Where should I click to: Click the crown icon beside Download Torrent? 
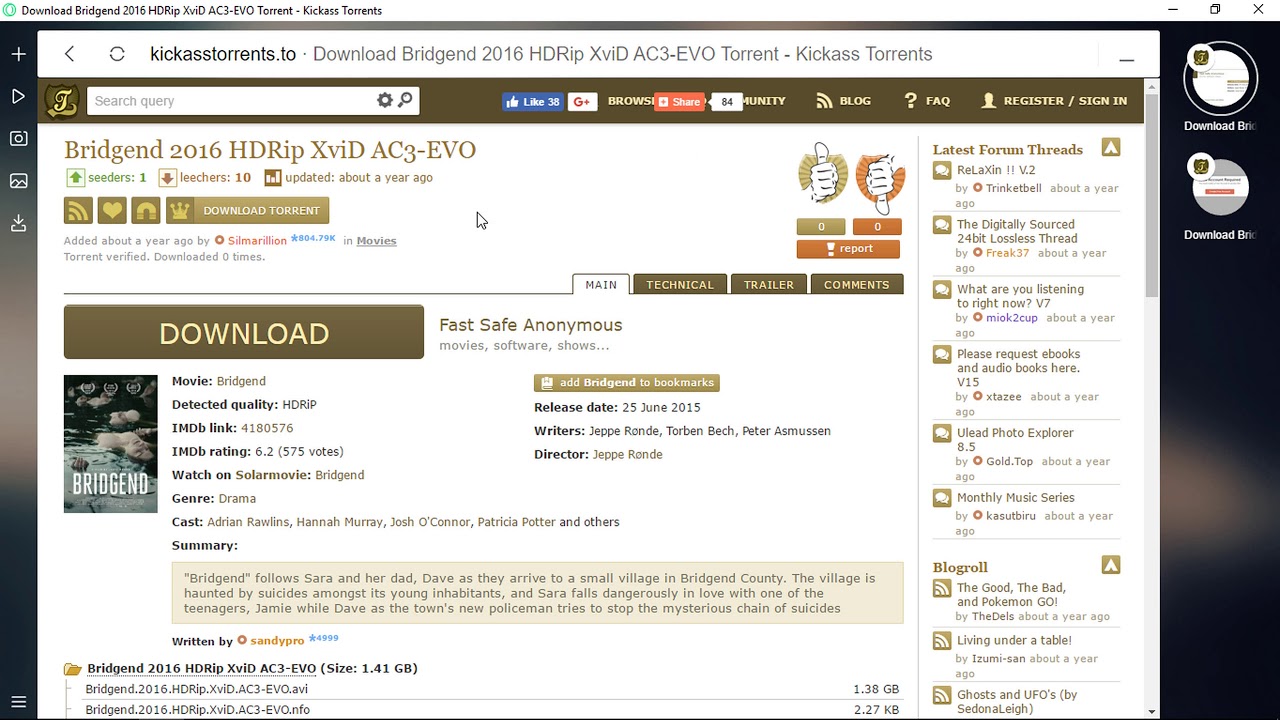[179, 210]
